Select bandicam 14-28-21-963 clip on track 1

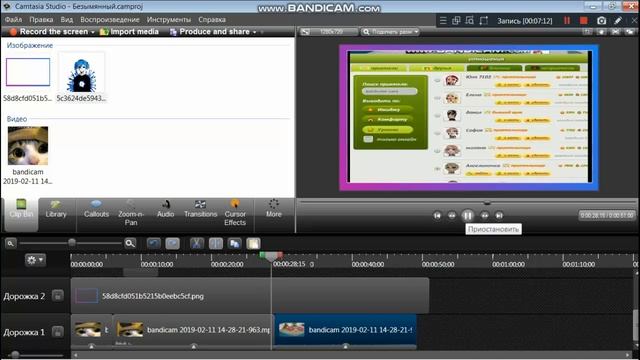tap(192, 331)
